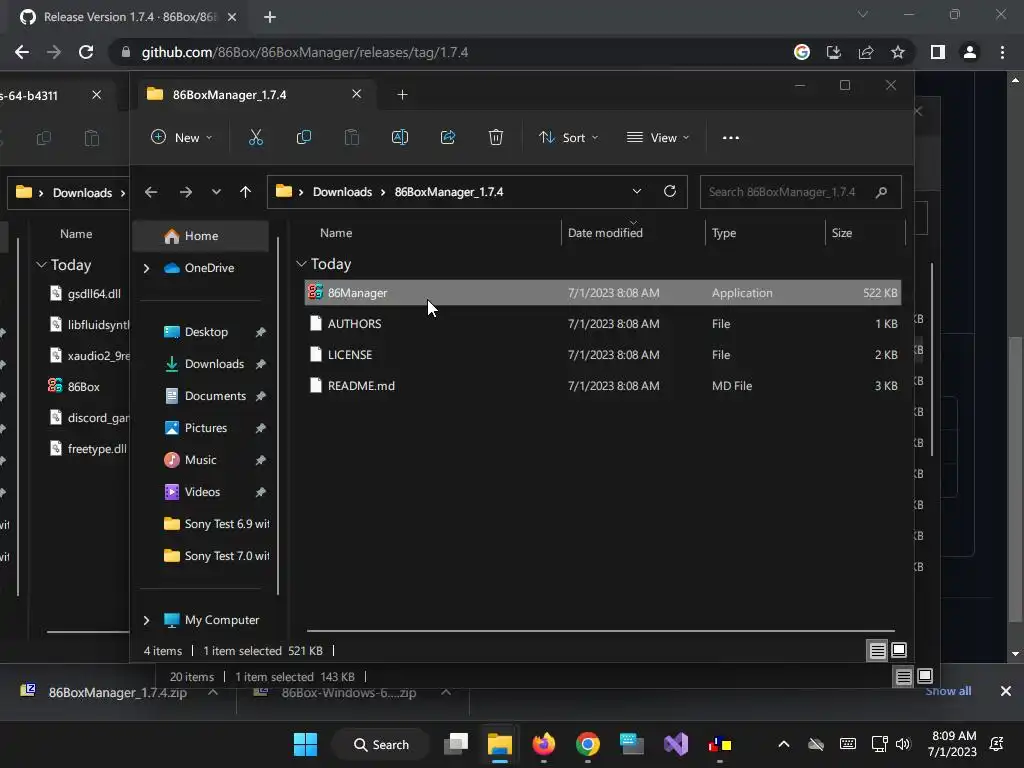Click the Rename icon in Explorer toolbar
Image resolution: width=1024 pixels, height=768 pixels.
coord(400,137)
